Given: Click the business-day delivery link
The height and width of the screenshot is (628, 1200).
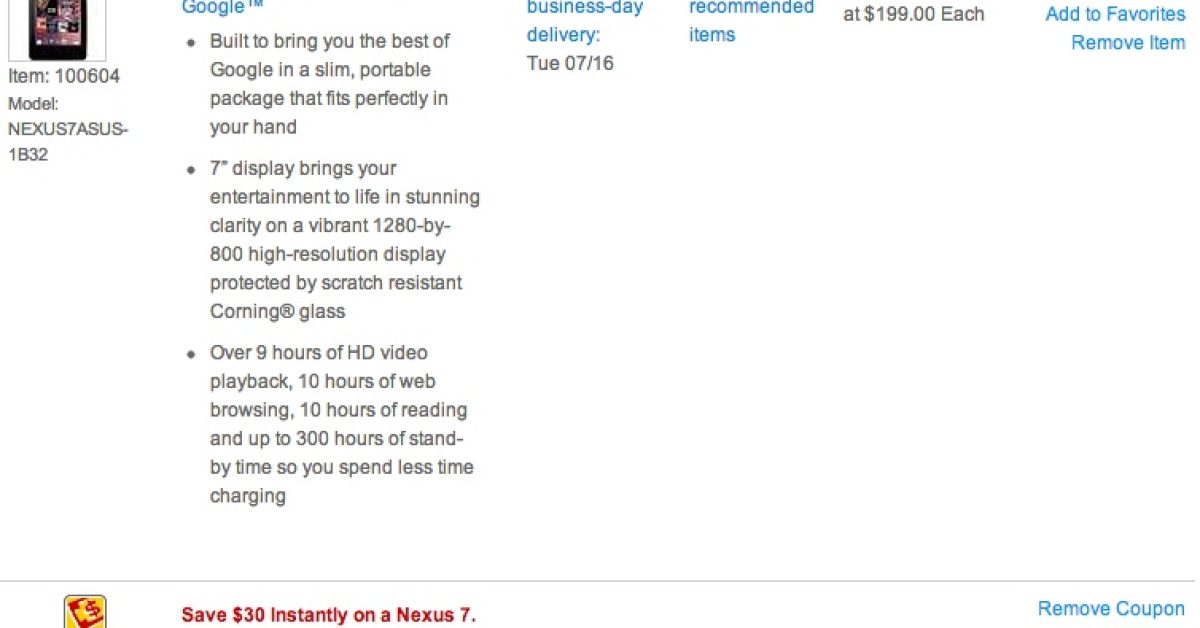Looking at the screenshot, I should click(x=584, y=21).
